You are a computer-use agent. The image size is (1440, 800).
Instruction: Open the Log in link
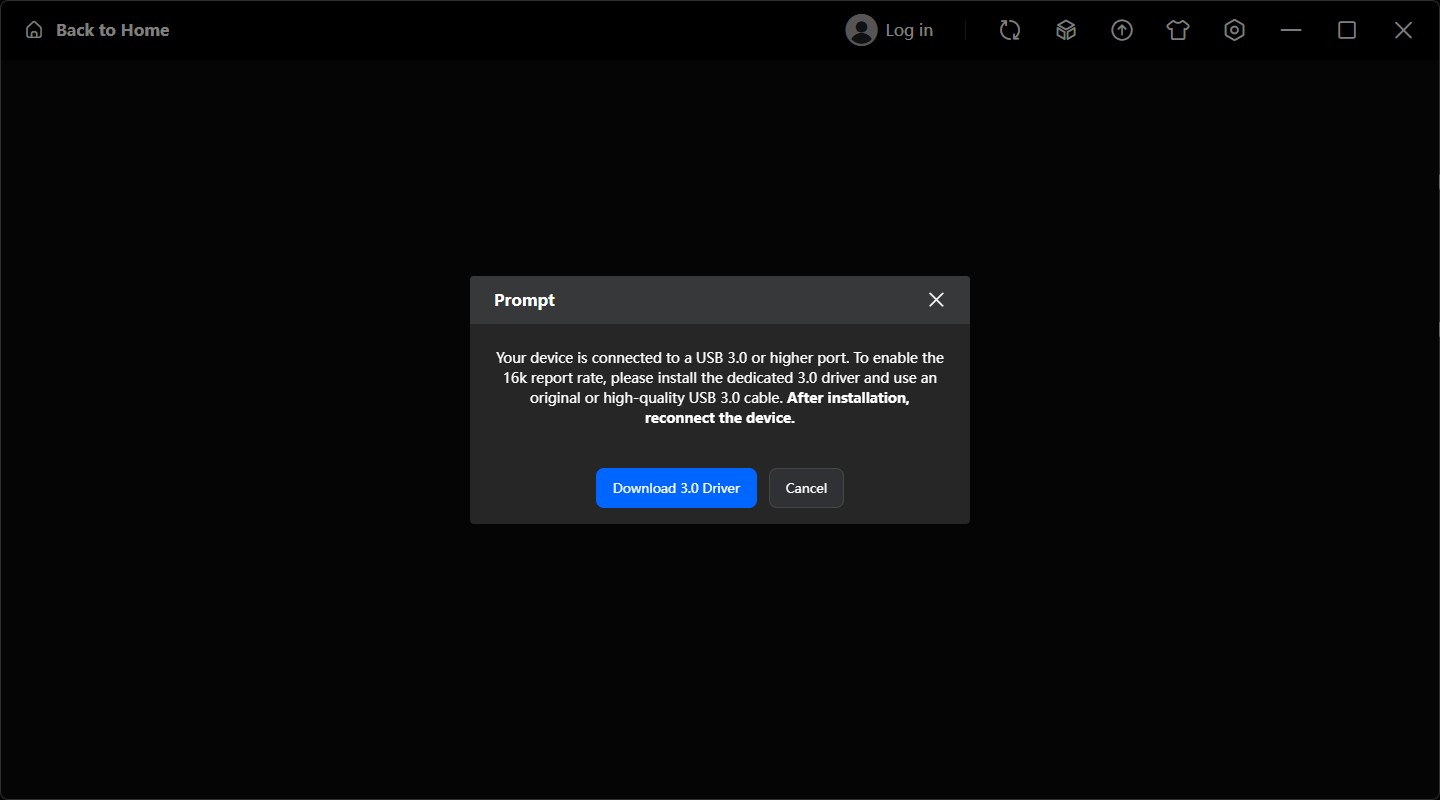pos(909,30)
